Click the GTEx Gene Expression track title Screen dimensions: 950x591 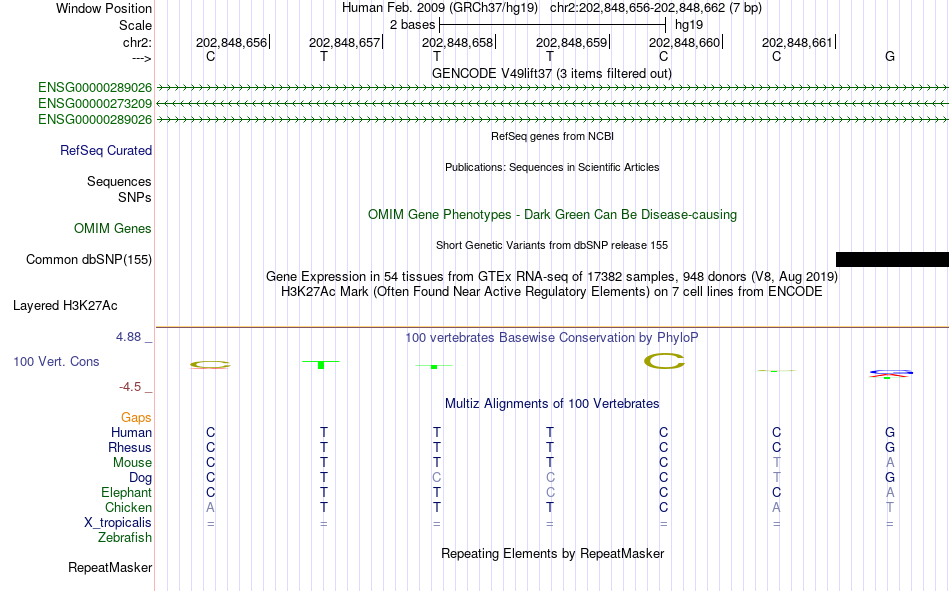552,276
